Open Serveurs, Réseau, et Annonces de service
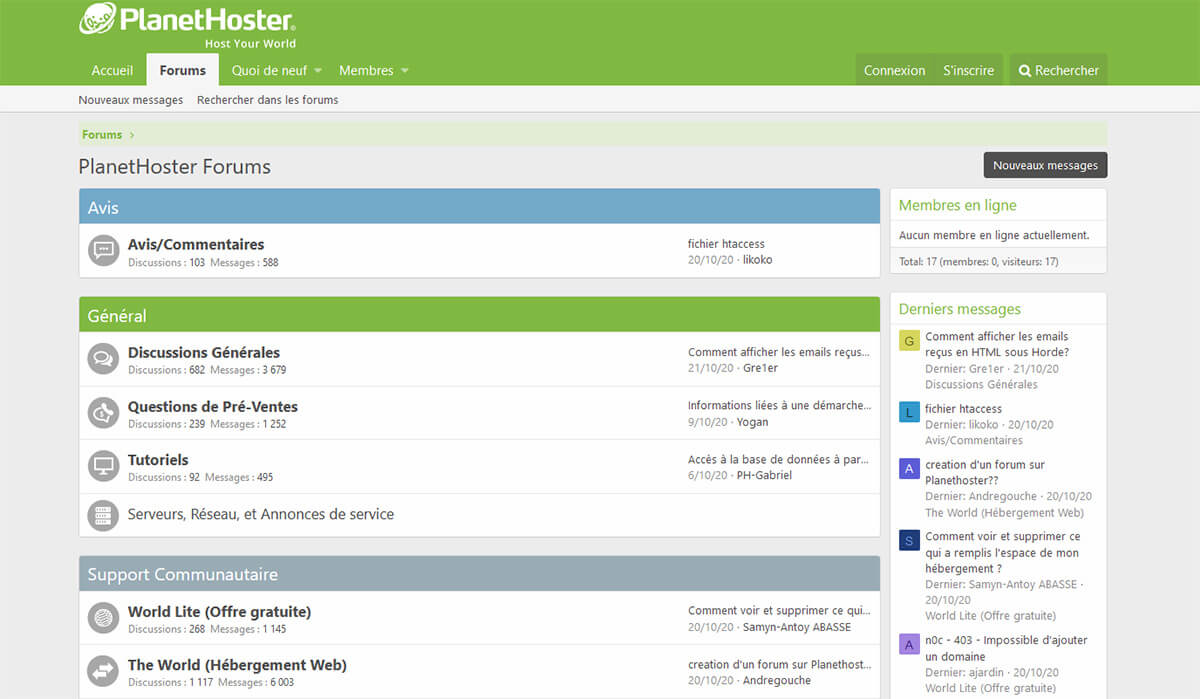The height and width of the screenshot is (699, 1200). (261, 514)
